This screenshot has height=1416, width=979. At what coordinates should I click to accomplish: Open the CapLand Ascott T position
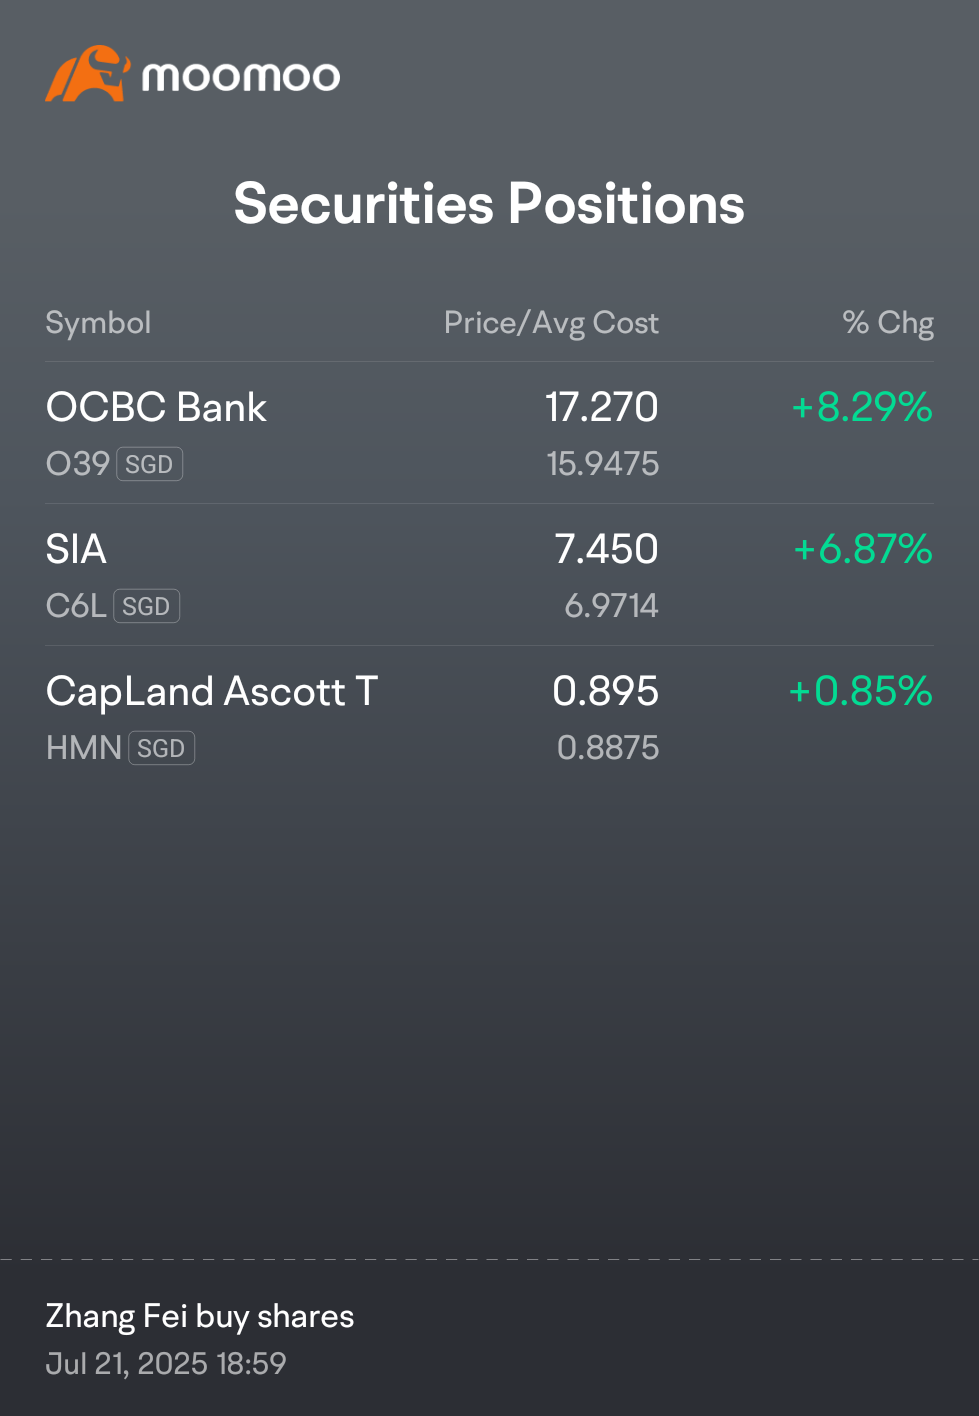click(489, 717)
